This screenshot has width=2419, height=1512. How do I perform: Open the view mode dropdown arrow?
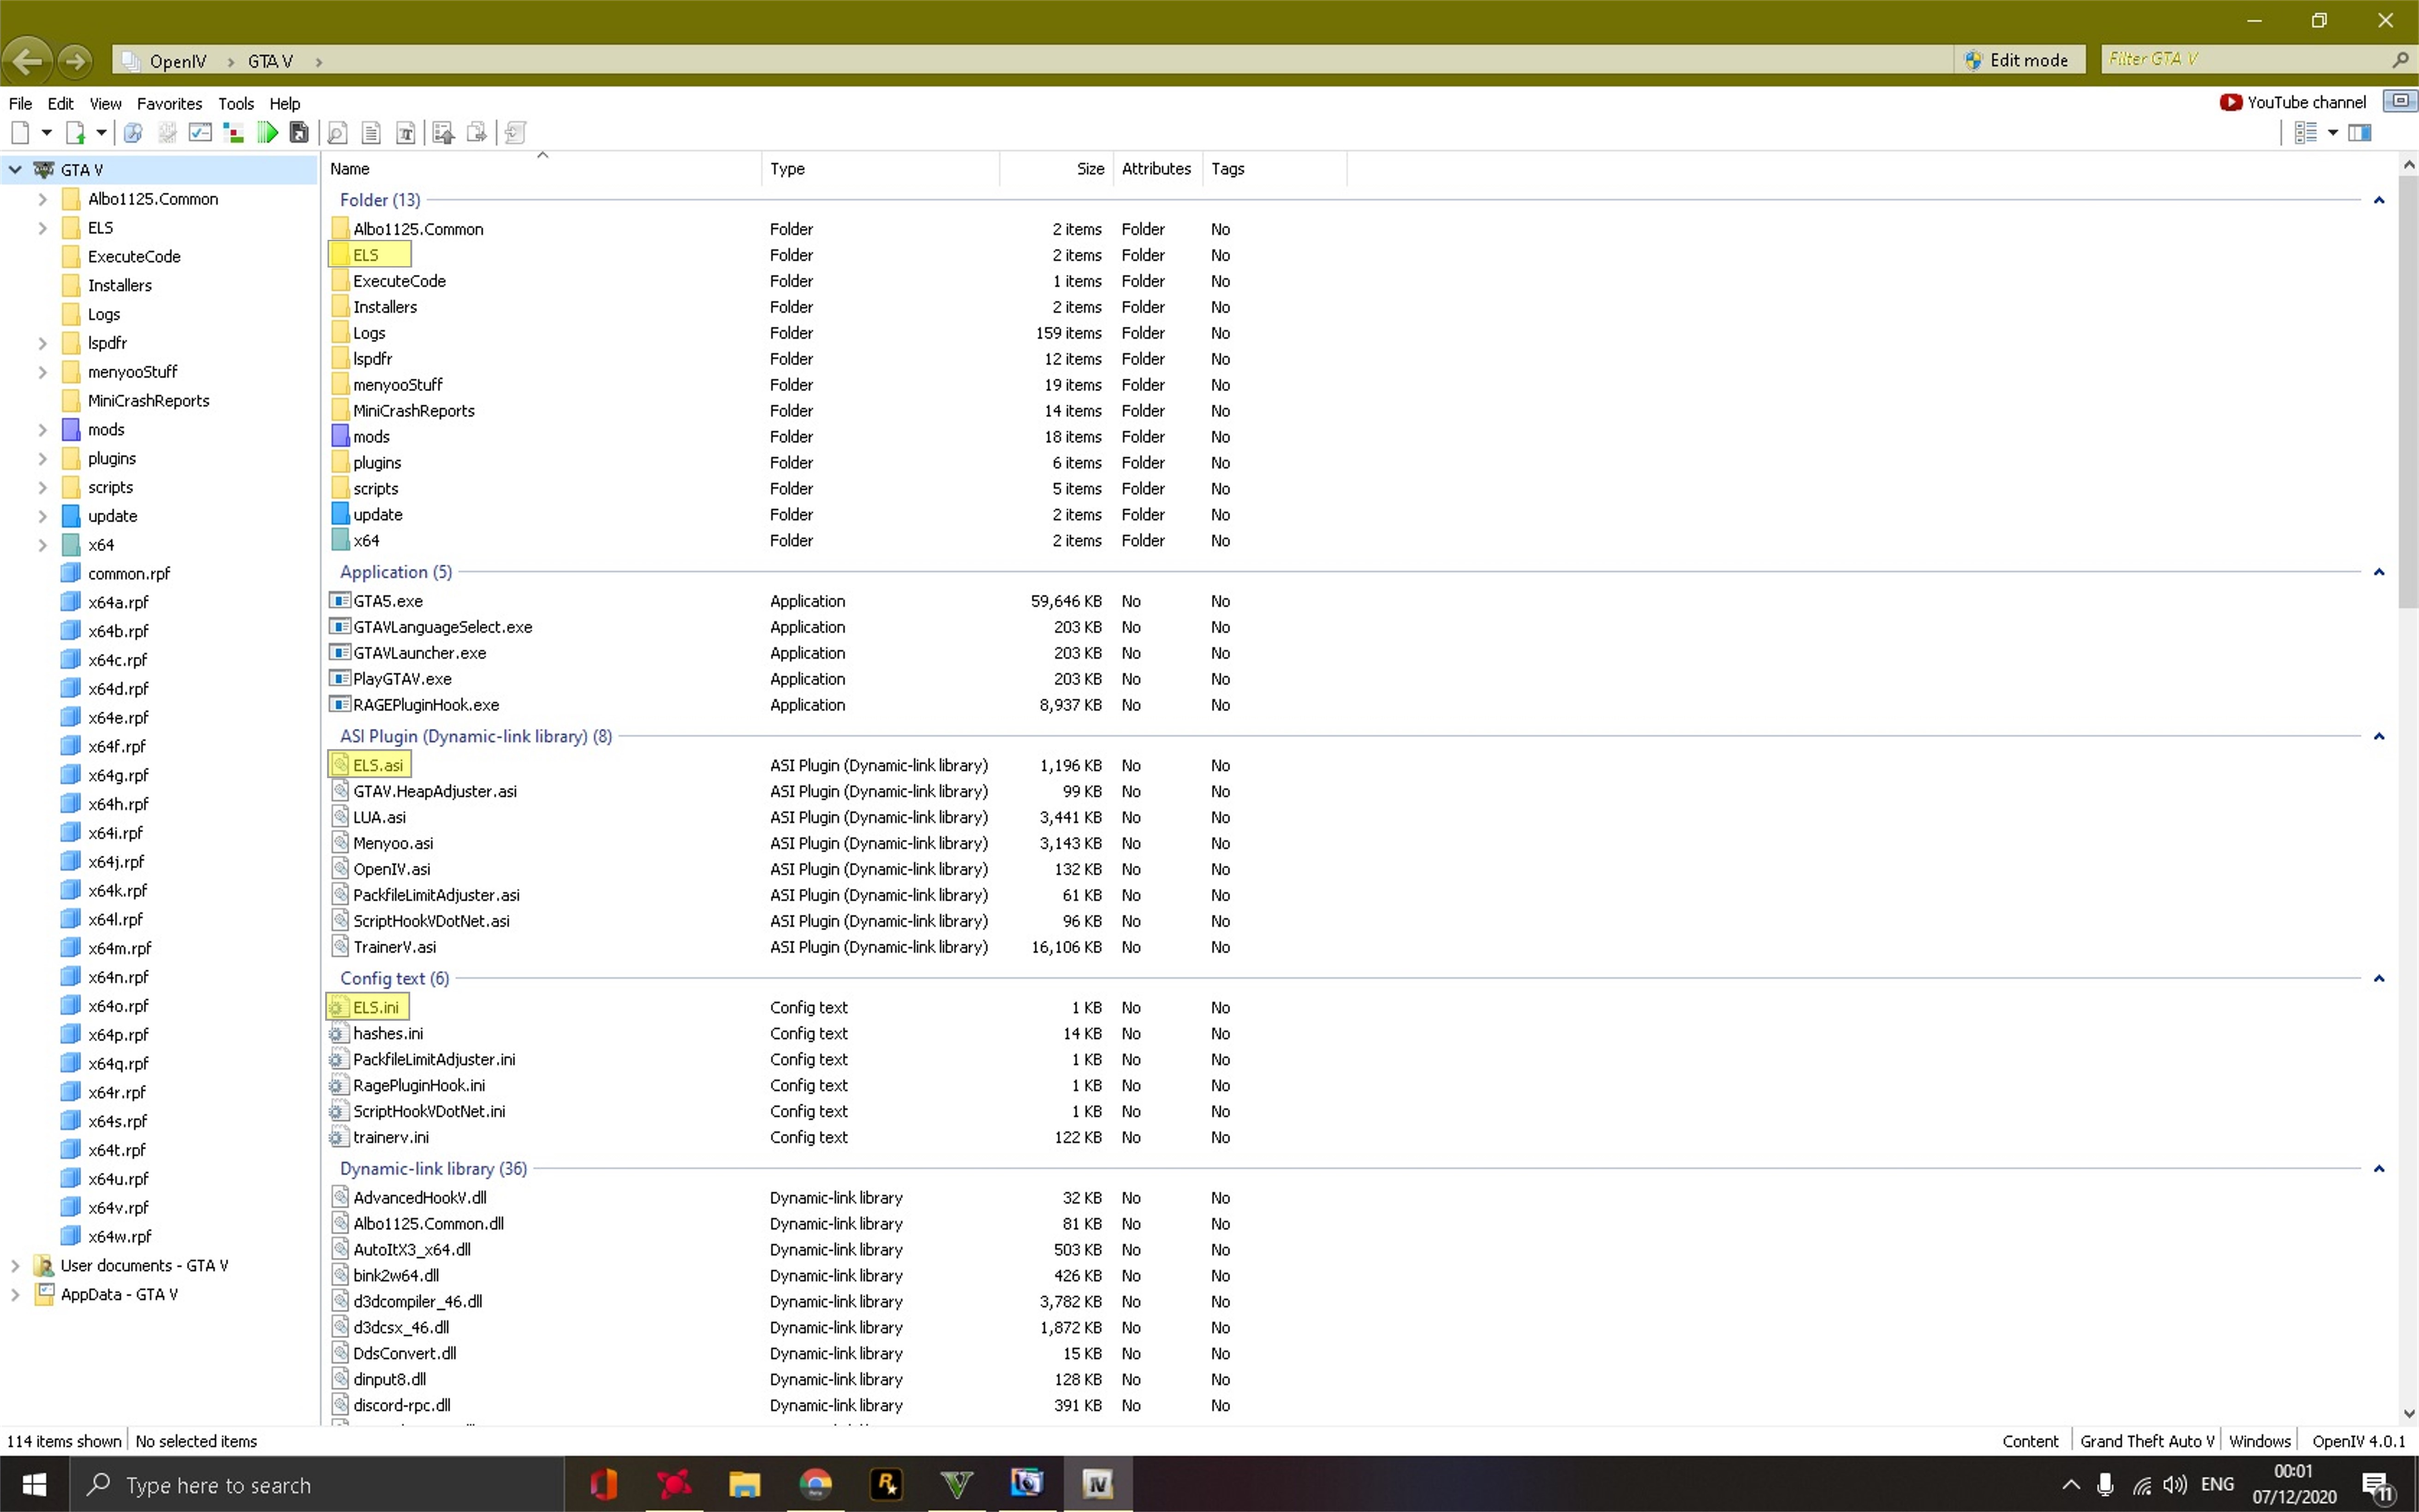click(x=2333, y=132)
